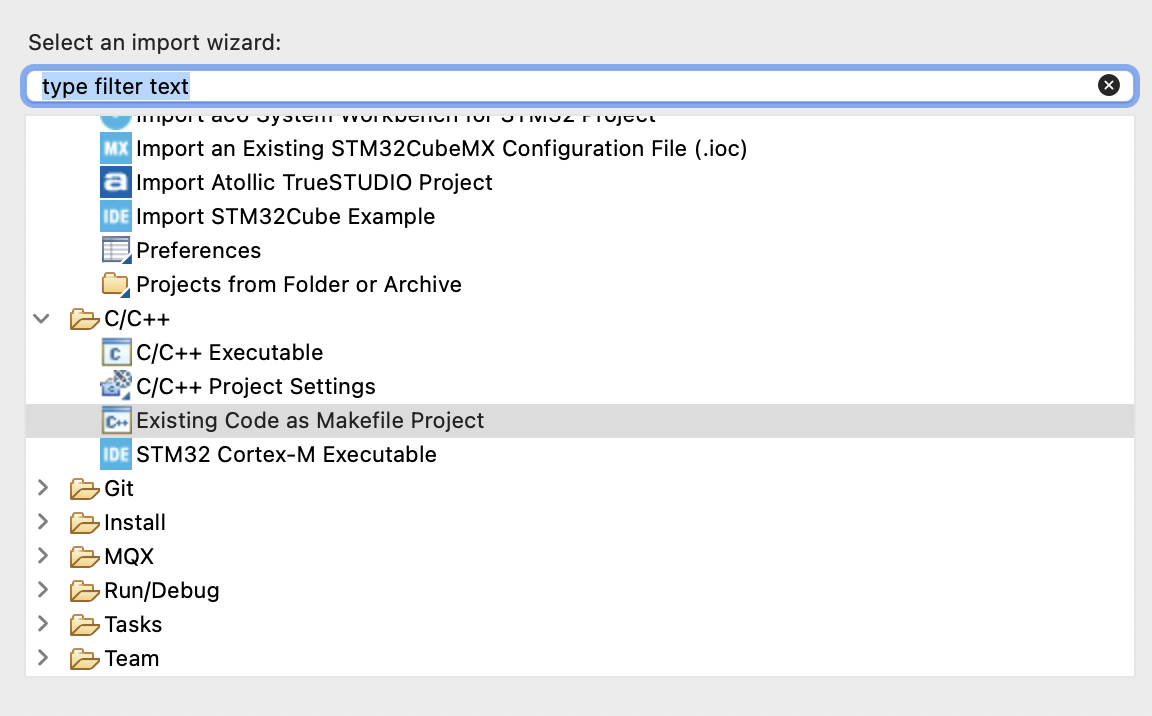Click the C/C++ Project Settings icon
The height and width of the screenshot is (716, 1152).
click(115, 386)
